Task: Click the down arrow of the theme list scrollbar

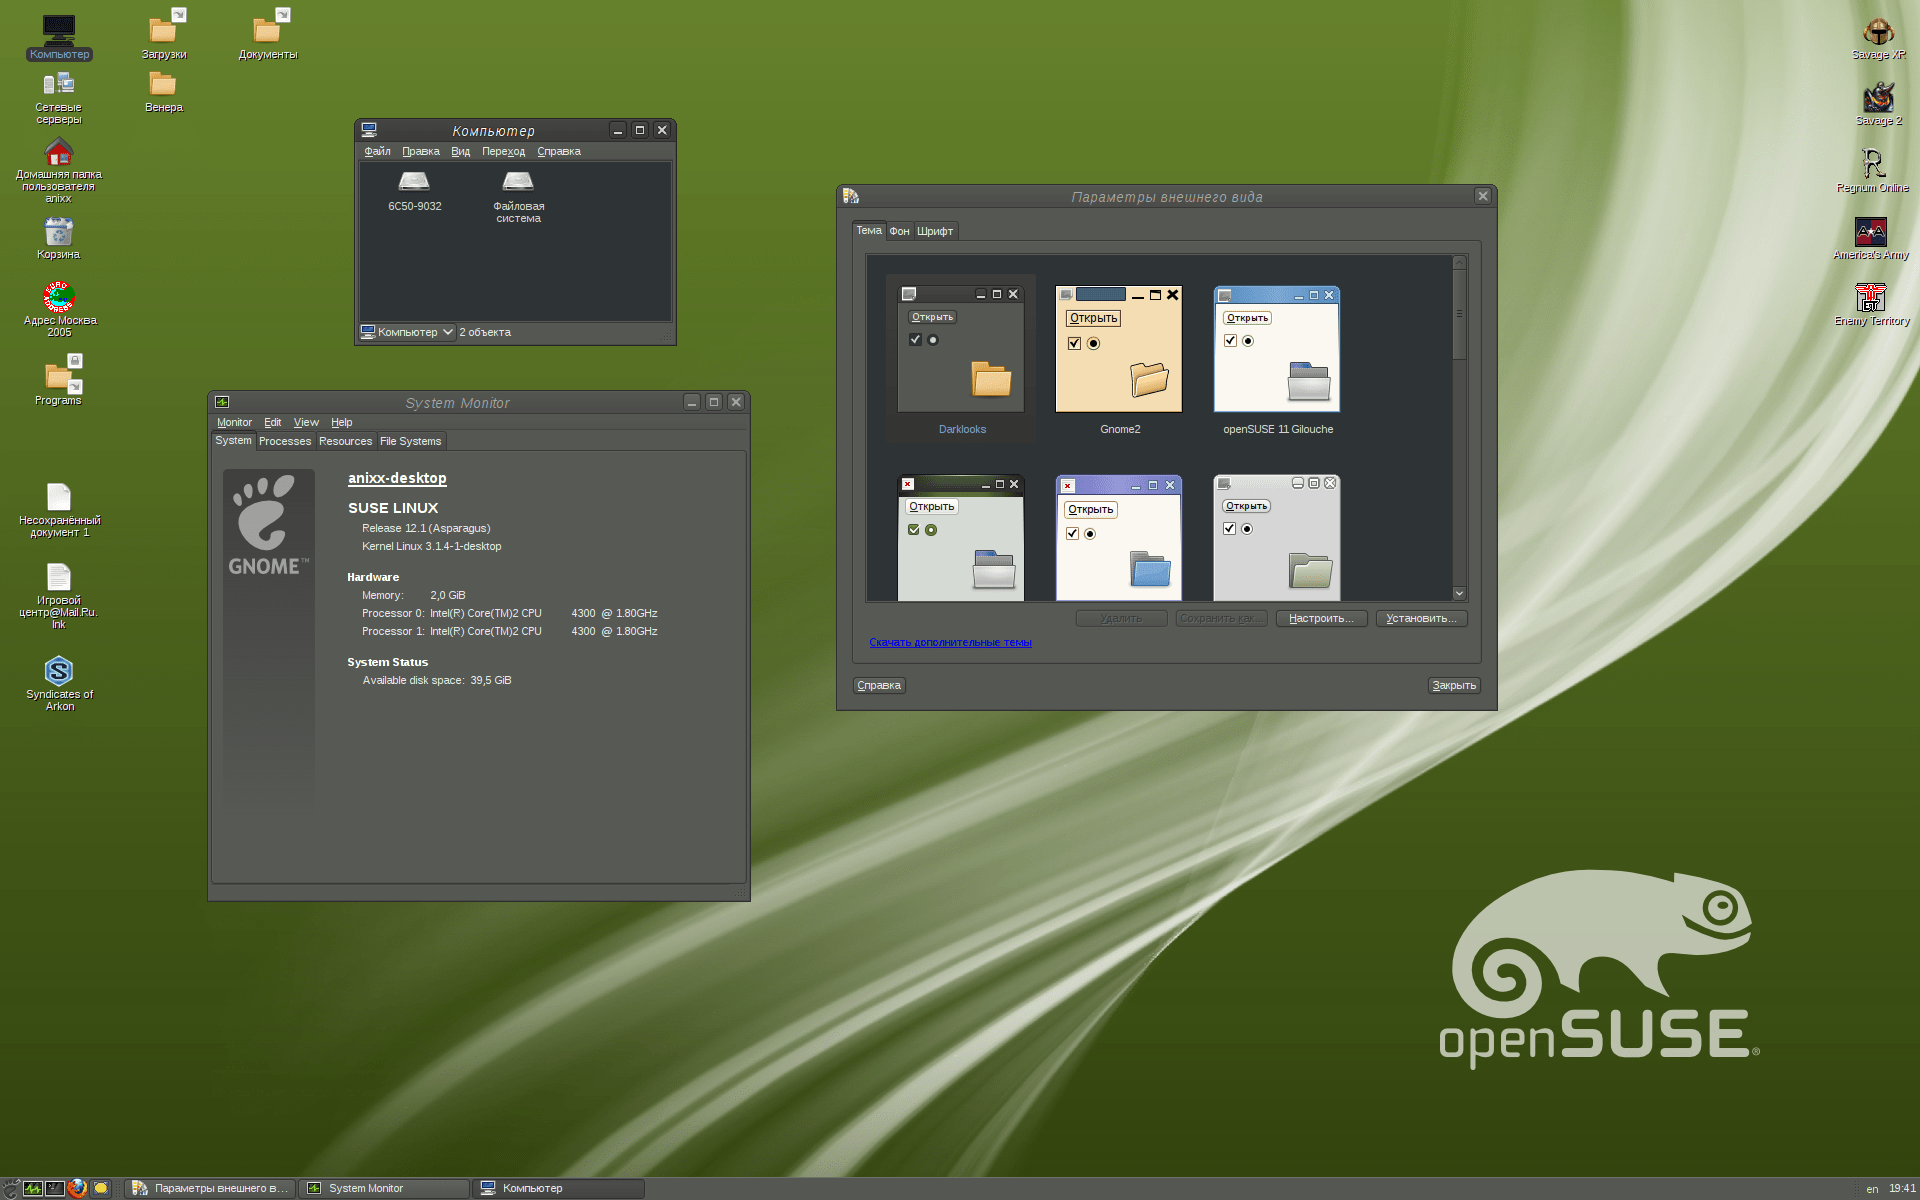Action: click(x=1459, y=592)
